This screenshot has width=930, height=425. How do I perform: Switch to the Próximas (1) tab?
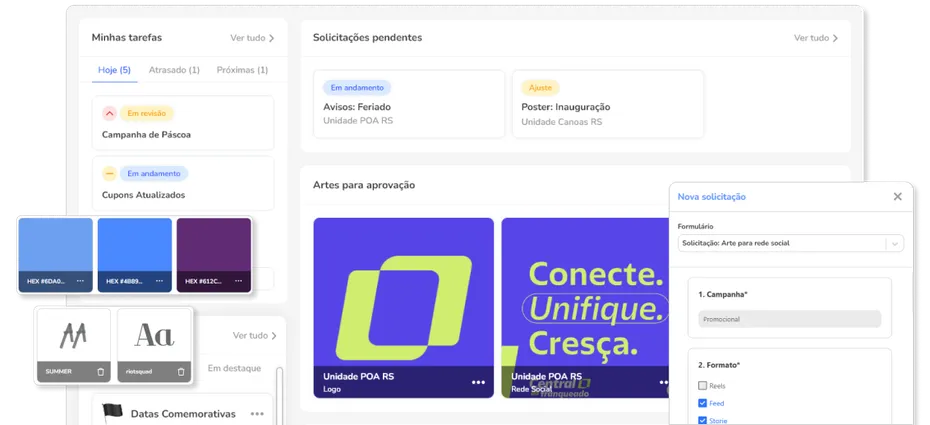pos(242,70)
